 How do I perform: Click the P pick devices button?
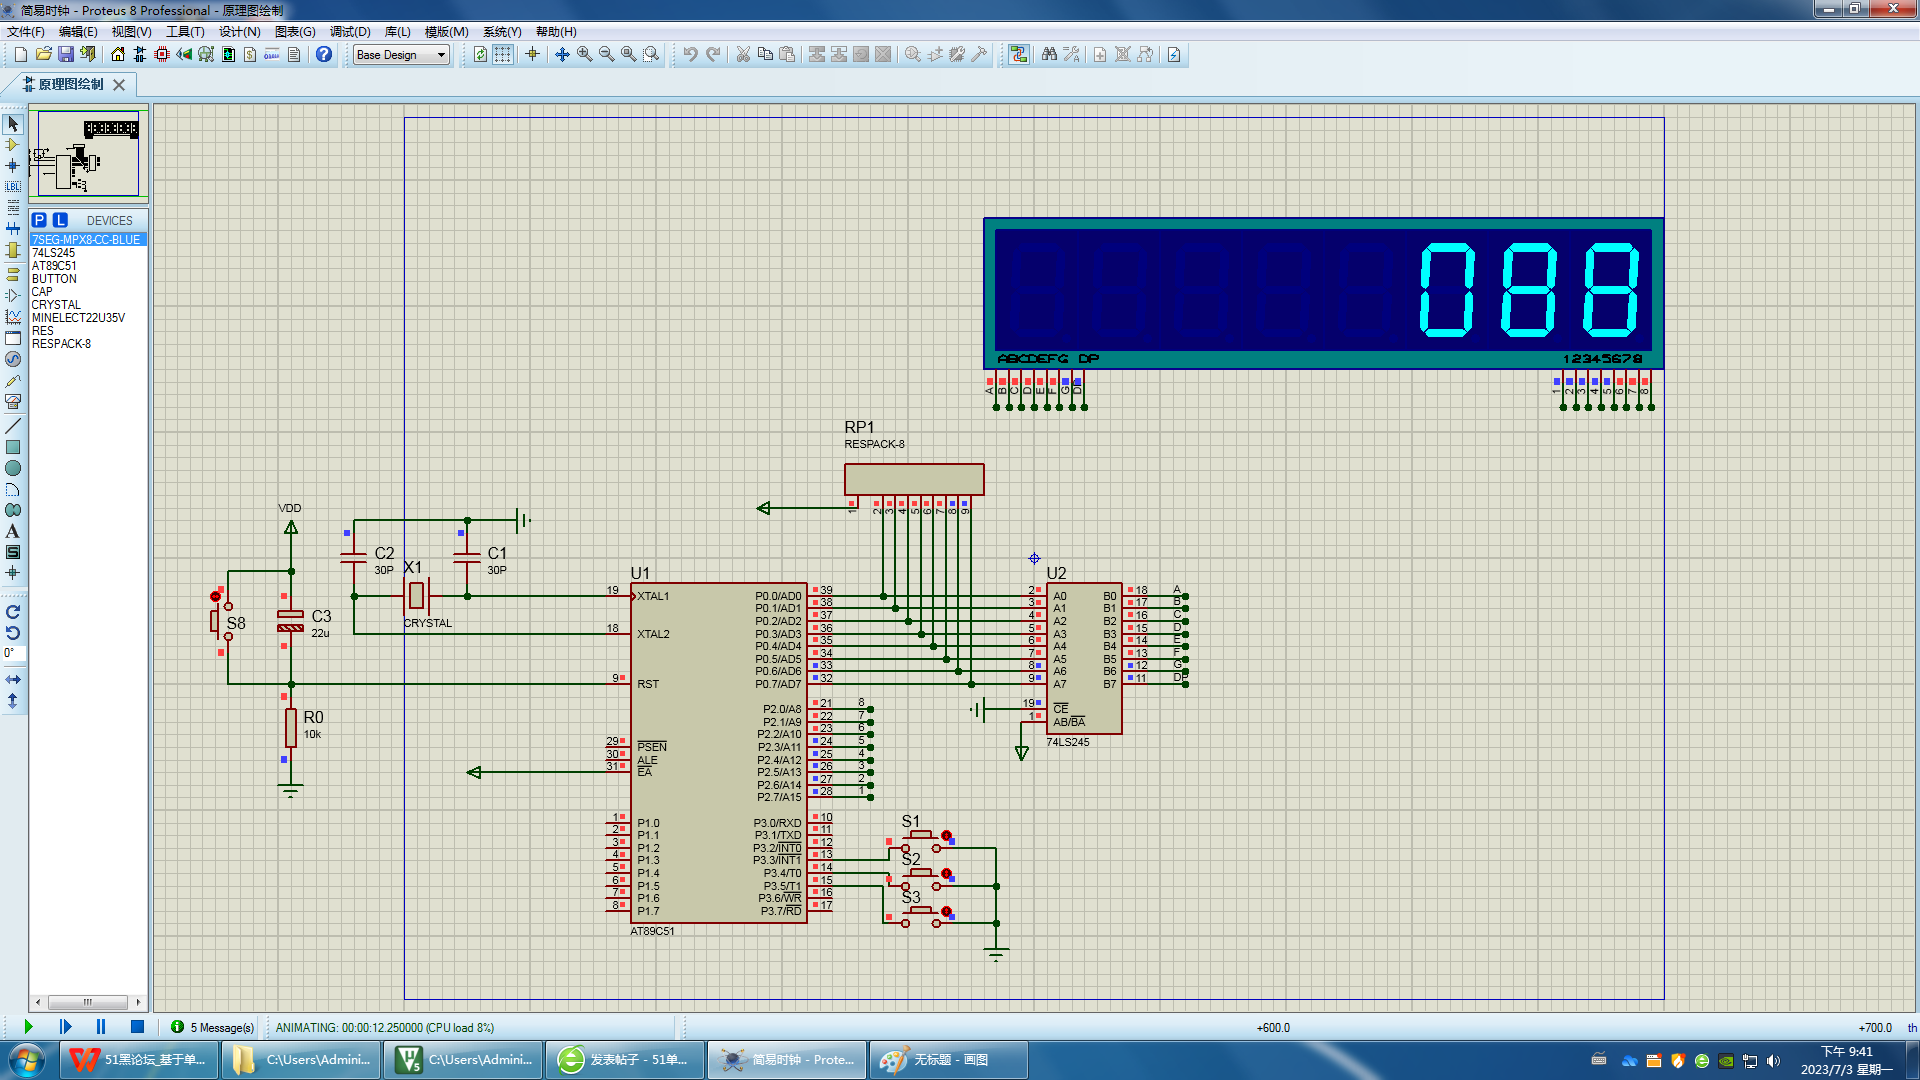39,220
